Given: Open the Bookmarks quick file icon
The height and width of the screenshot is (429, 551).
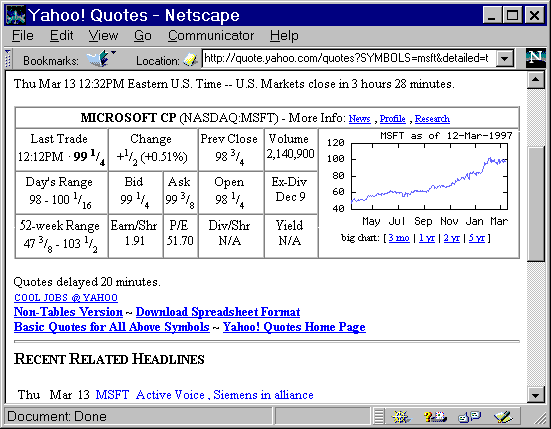Looking at the screenshot, I should pyautogui.click(x=101, y=59).
